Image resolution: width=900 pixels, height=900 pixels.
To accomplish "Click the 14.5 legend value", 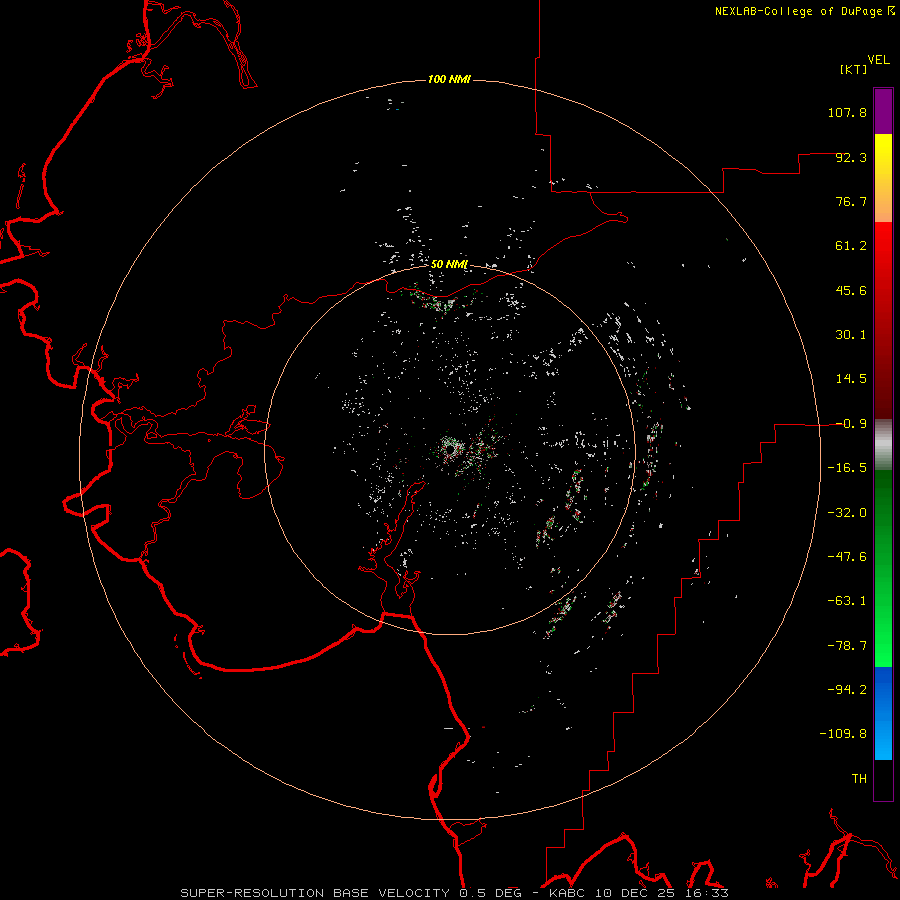I will coord(851,379).
